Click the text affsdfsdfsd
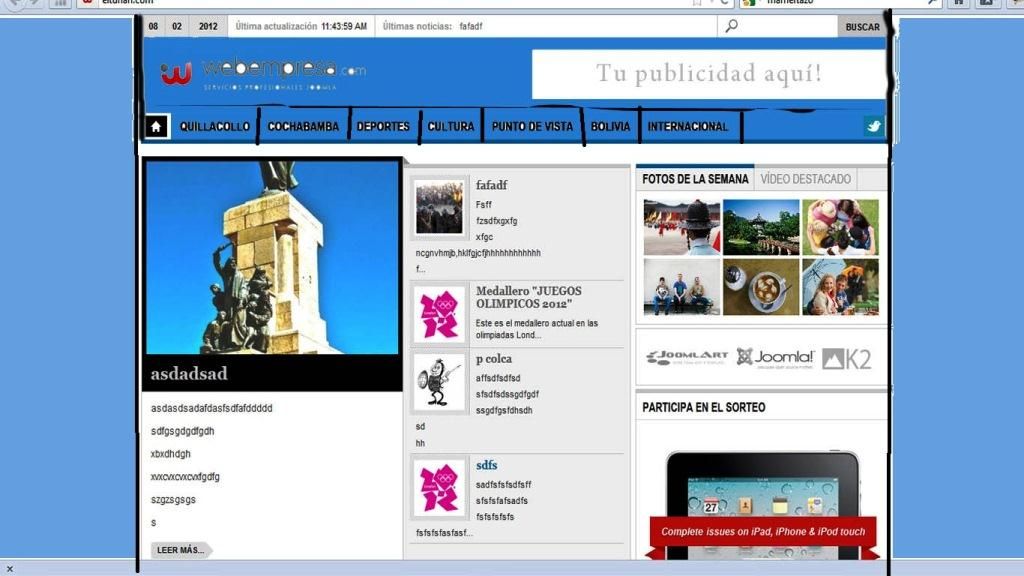The width and height of the screenshot is (1024, 576). pos(498,378)
